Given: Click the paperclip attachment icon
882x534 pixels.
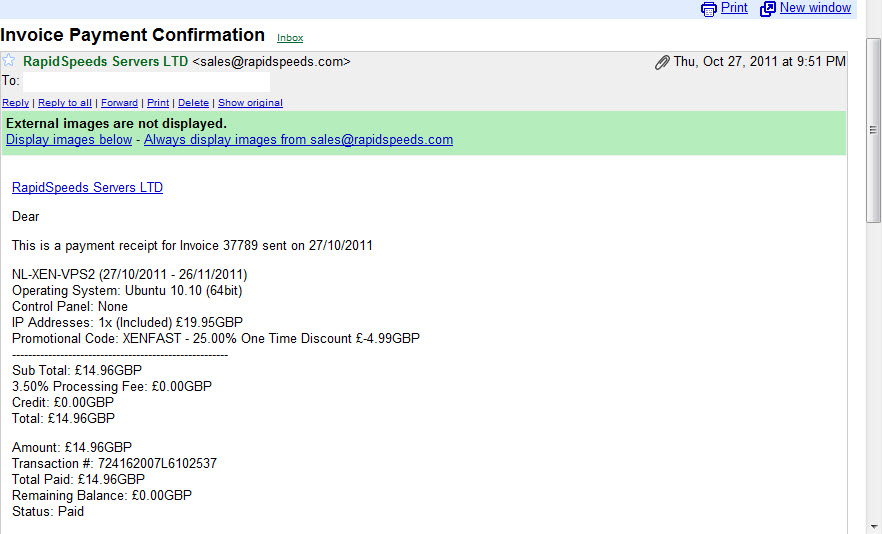Looking at the screenshot, I should [x=662, y=62].
